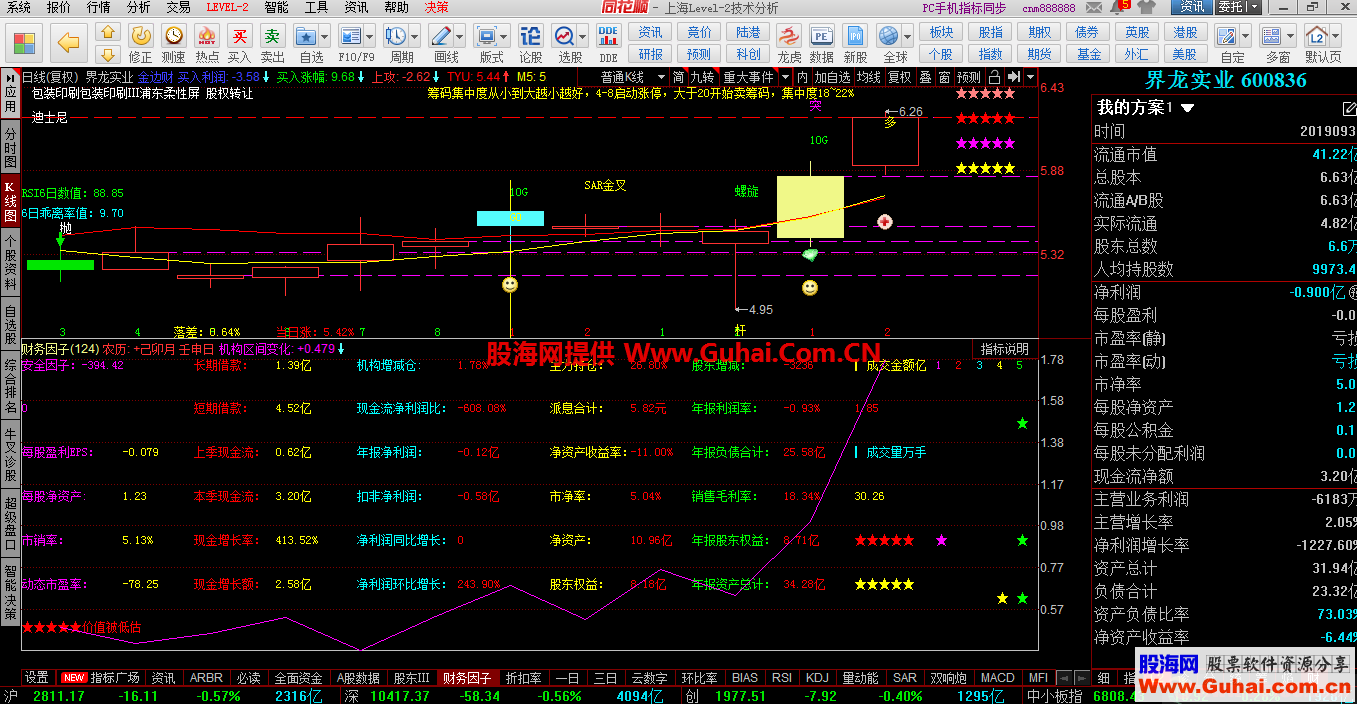Toggle 复权 price adjustment
The height and width of the screenshot is (704, 1357).
(x=900, y=77)
